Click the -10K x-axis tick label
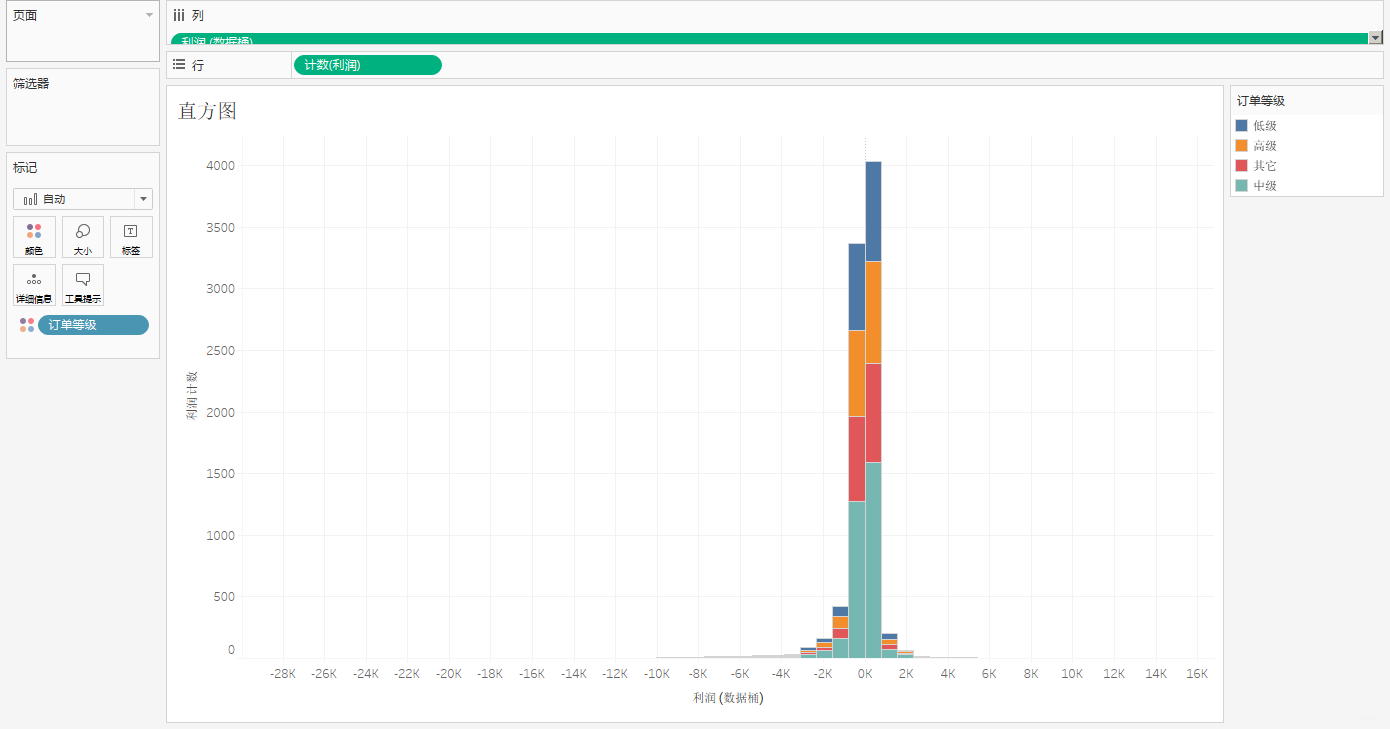 click(x=657, y=675)
